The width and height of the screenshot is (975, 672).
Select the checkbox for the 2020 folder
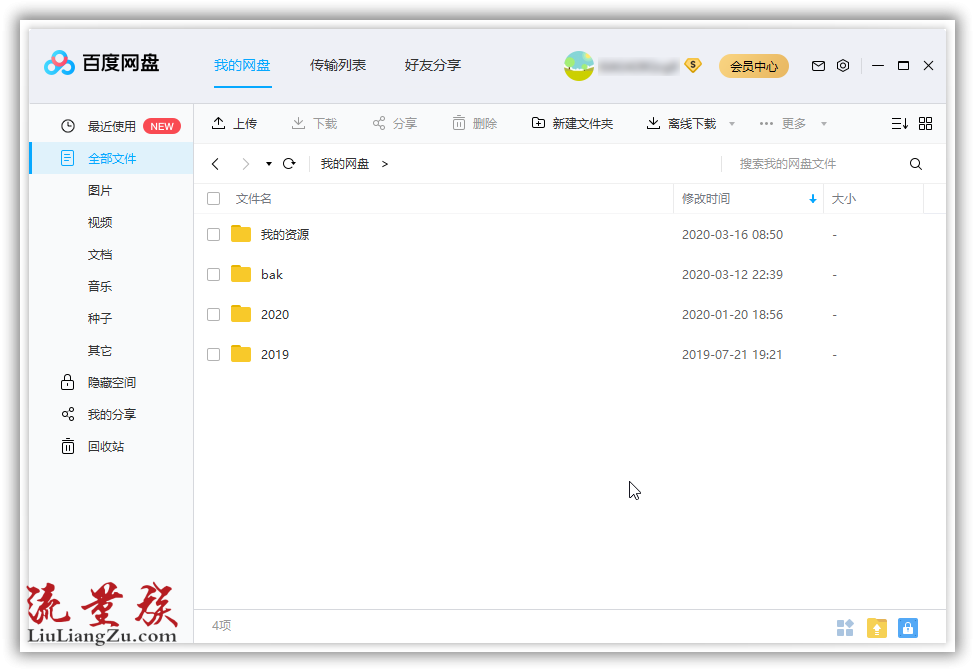tap(213, 314)
